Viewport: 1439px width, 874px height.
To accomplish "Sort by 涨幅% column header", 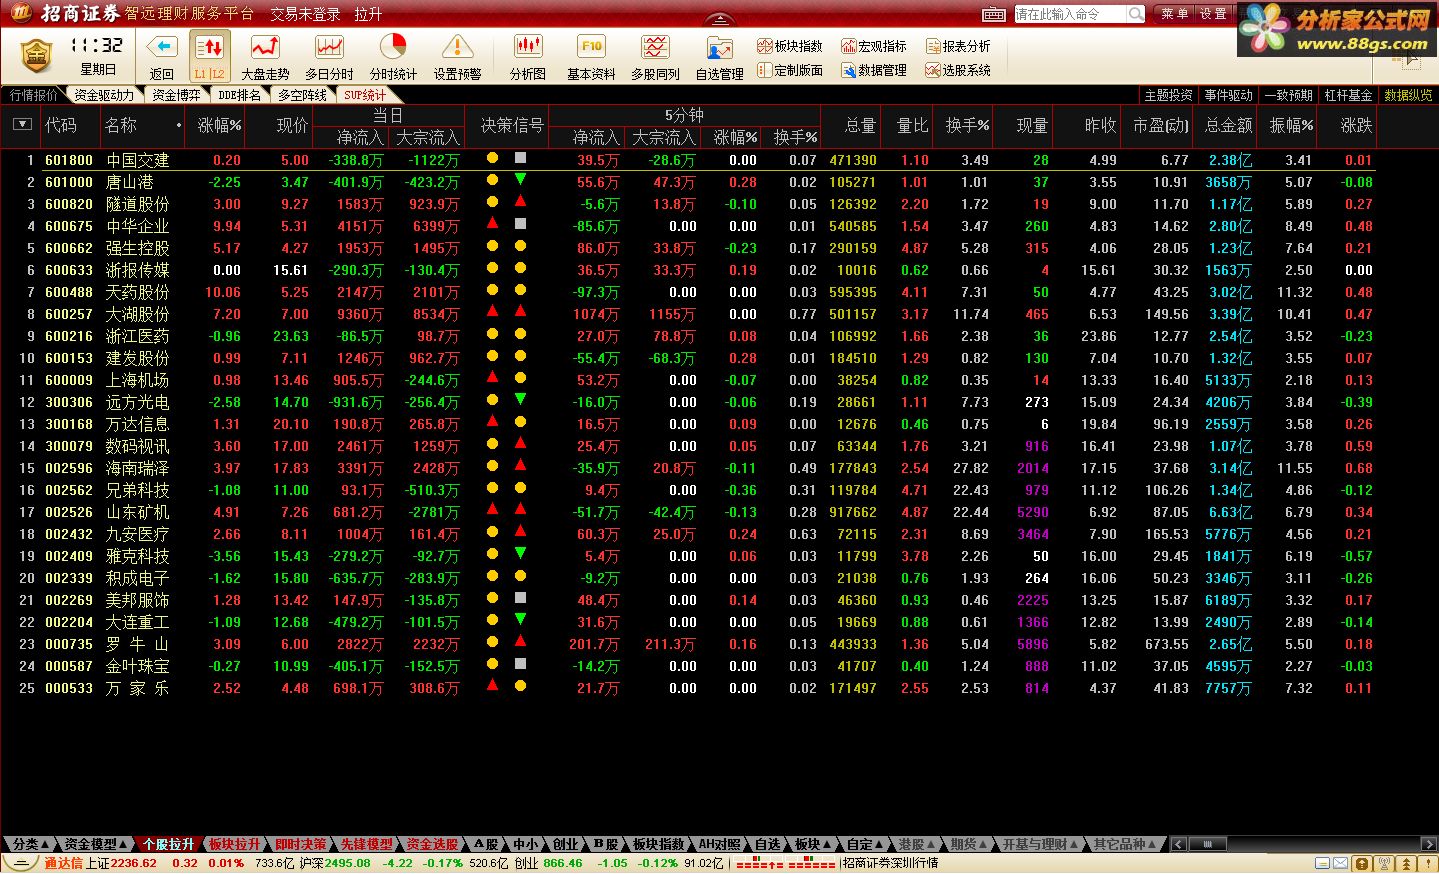I will (219, 125).
